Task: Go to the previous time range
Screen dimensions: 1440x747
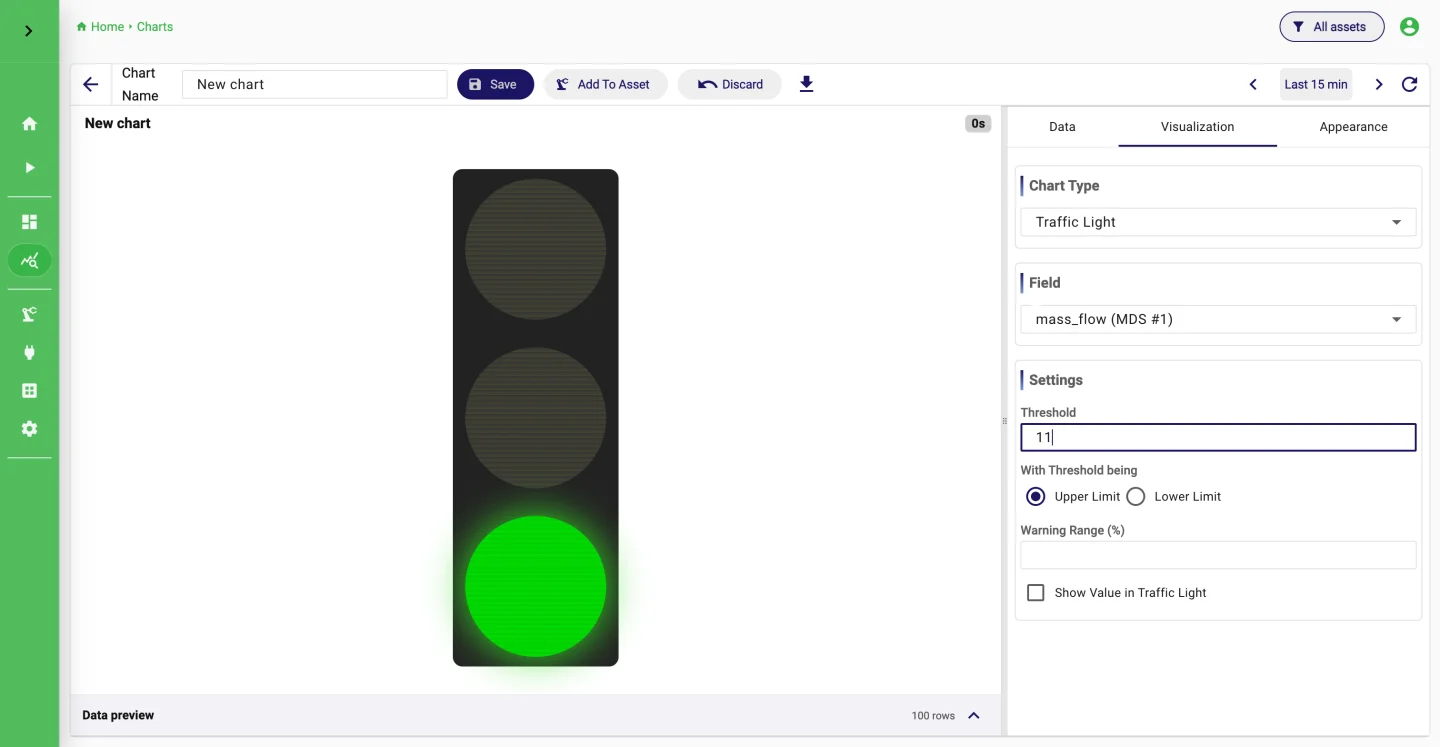Action: pyautogui.click(x=1253, y=85)
